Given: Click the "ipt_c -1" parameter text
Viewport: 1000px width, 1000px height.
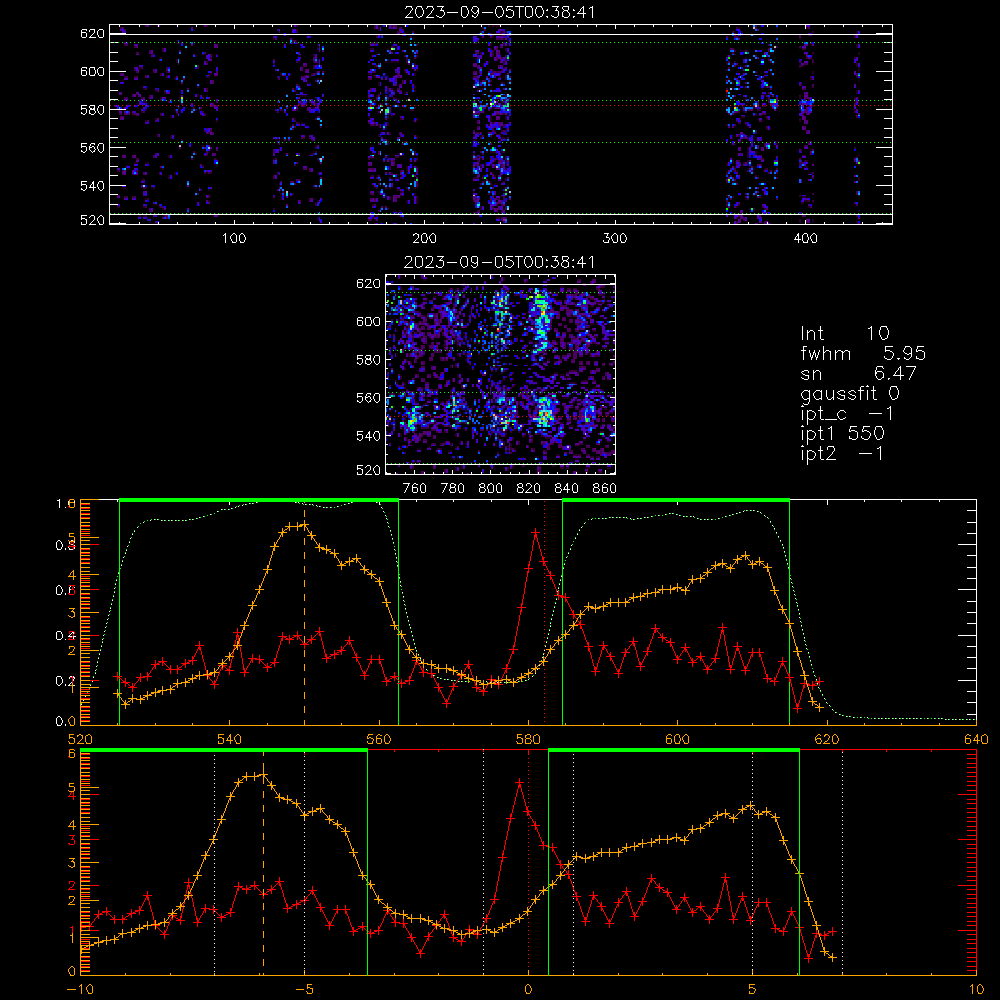Looking at the screenshot, I should click(x=847, y=414).
